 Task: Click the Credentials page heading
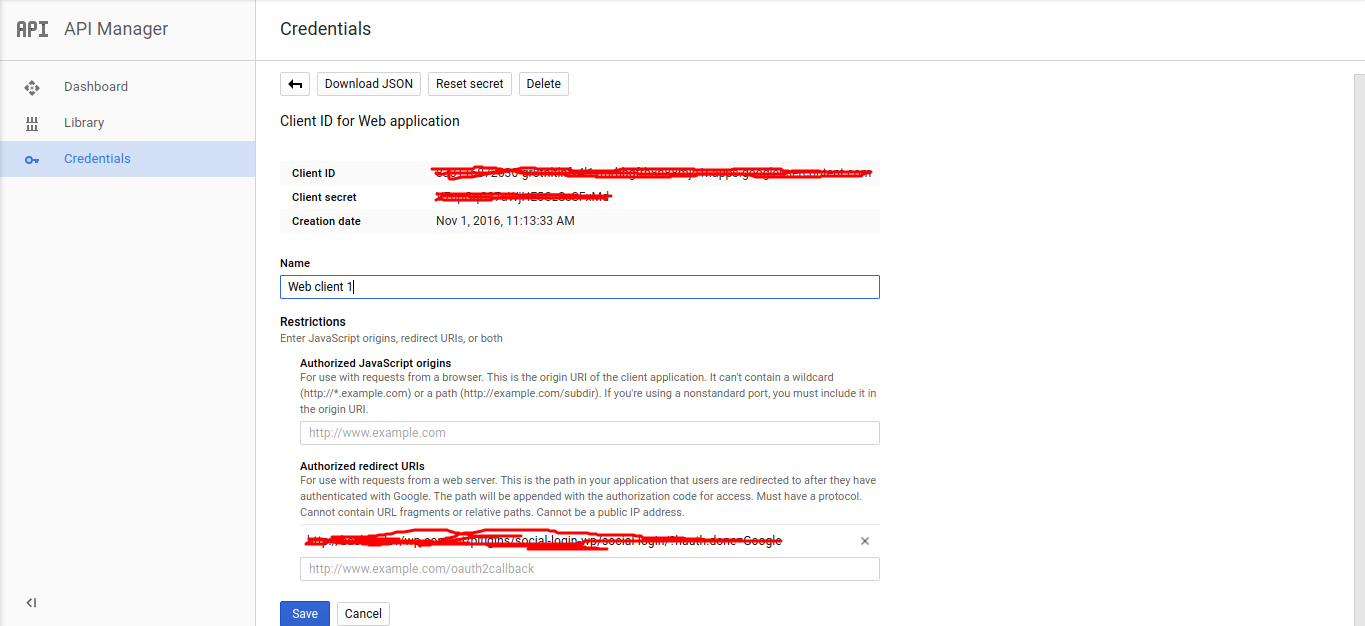pyautogui.click(x=326, y=29)
